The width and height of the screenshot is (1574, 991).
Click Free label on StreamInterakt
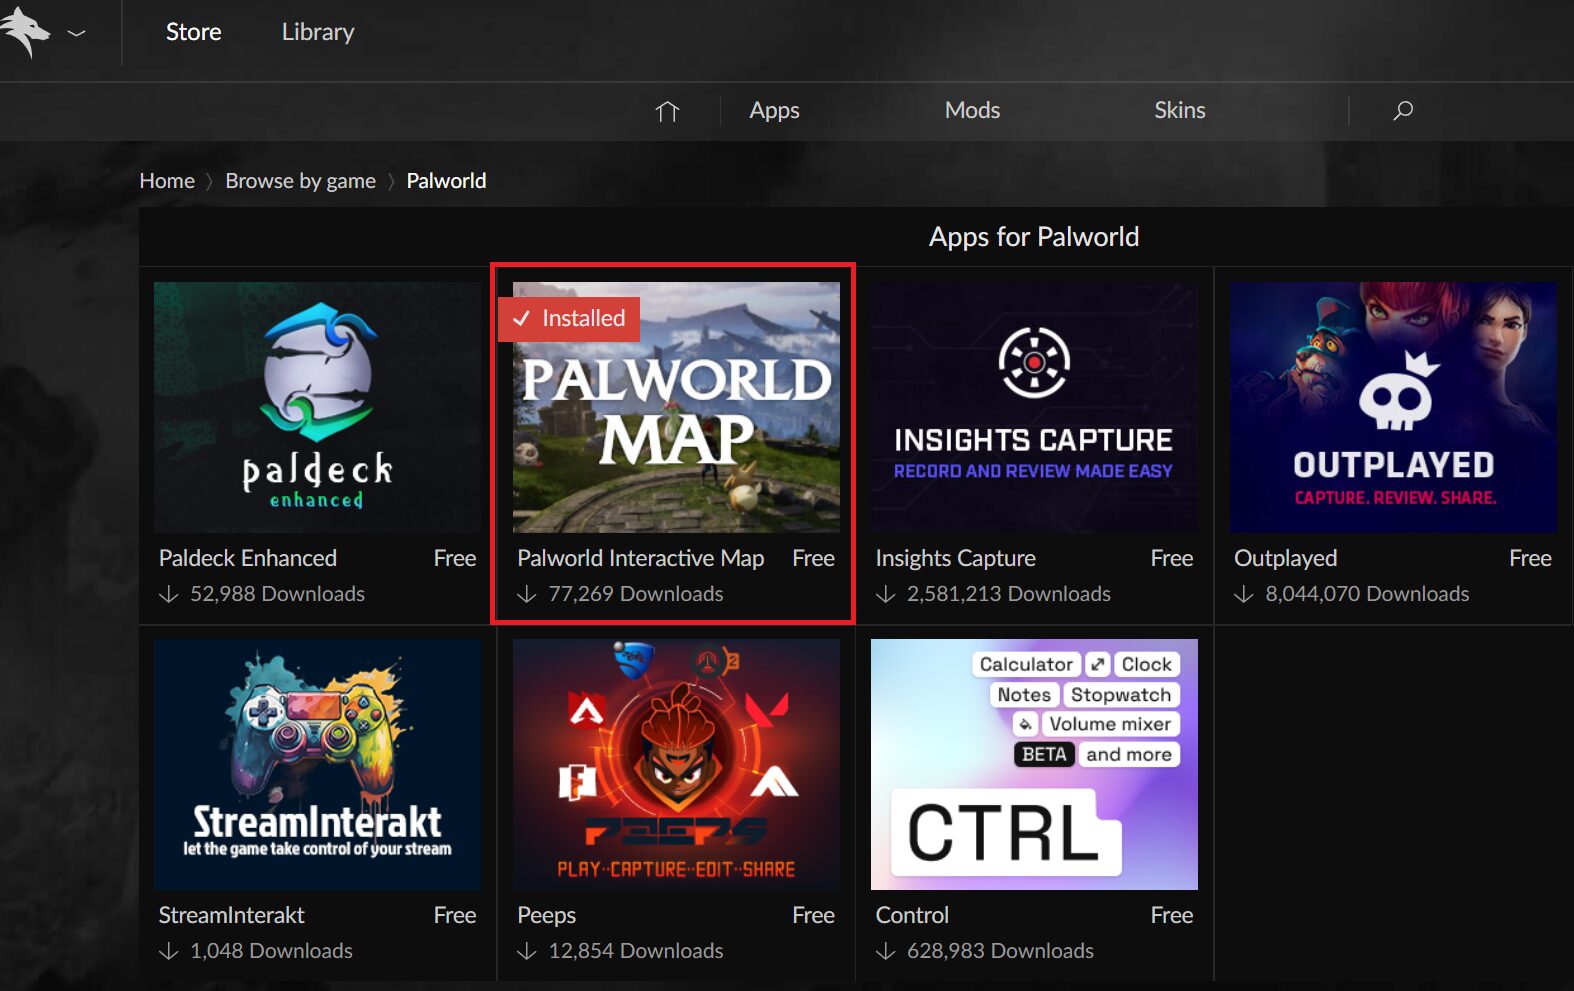(455, 915)
